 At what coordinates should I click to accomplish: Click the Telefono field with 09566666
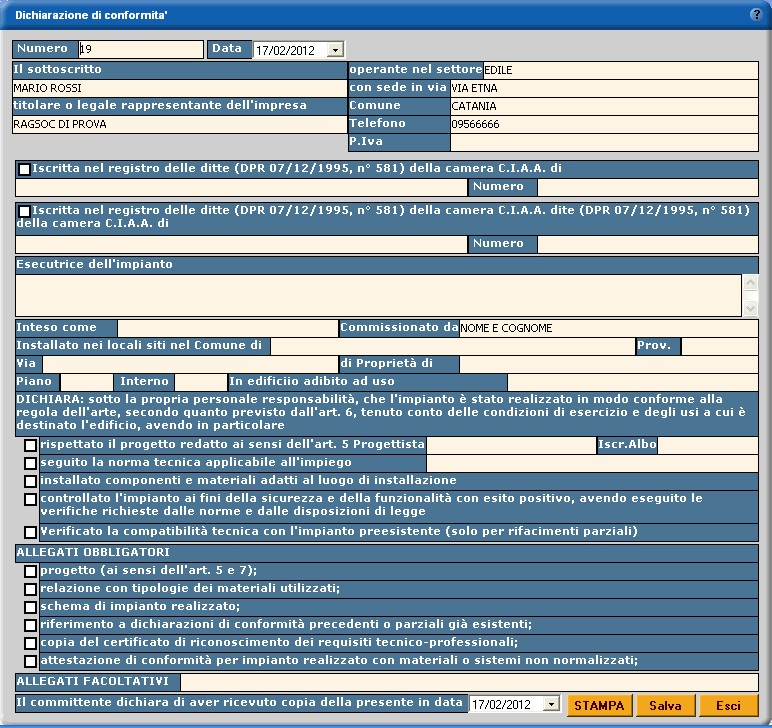click(x=604, y=124)
